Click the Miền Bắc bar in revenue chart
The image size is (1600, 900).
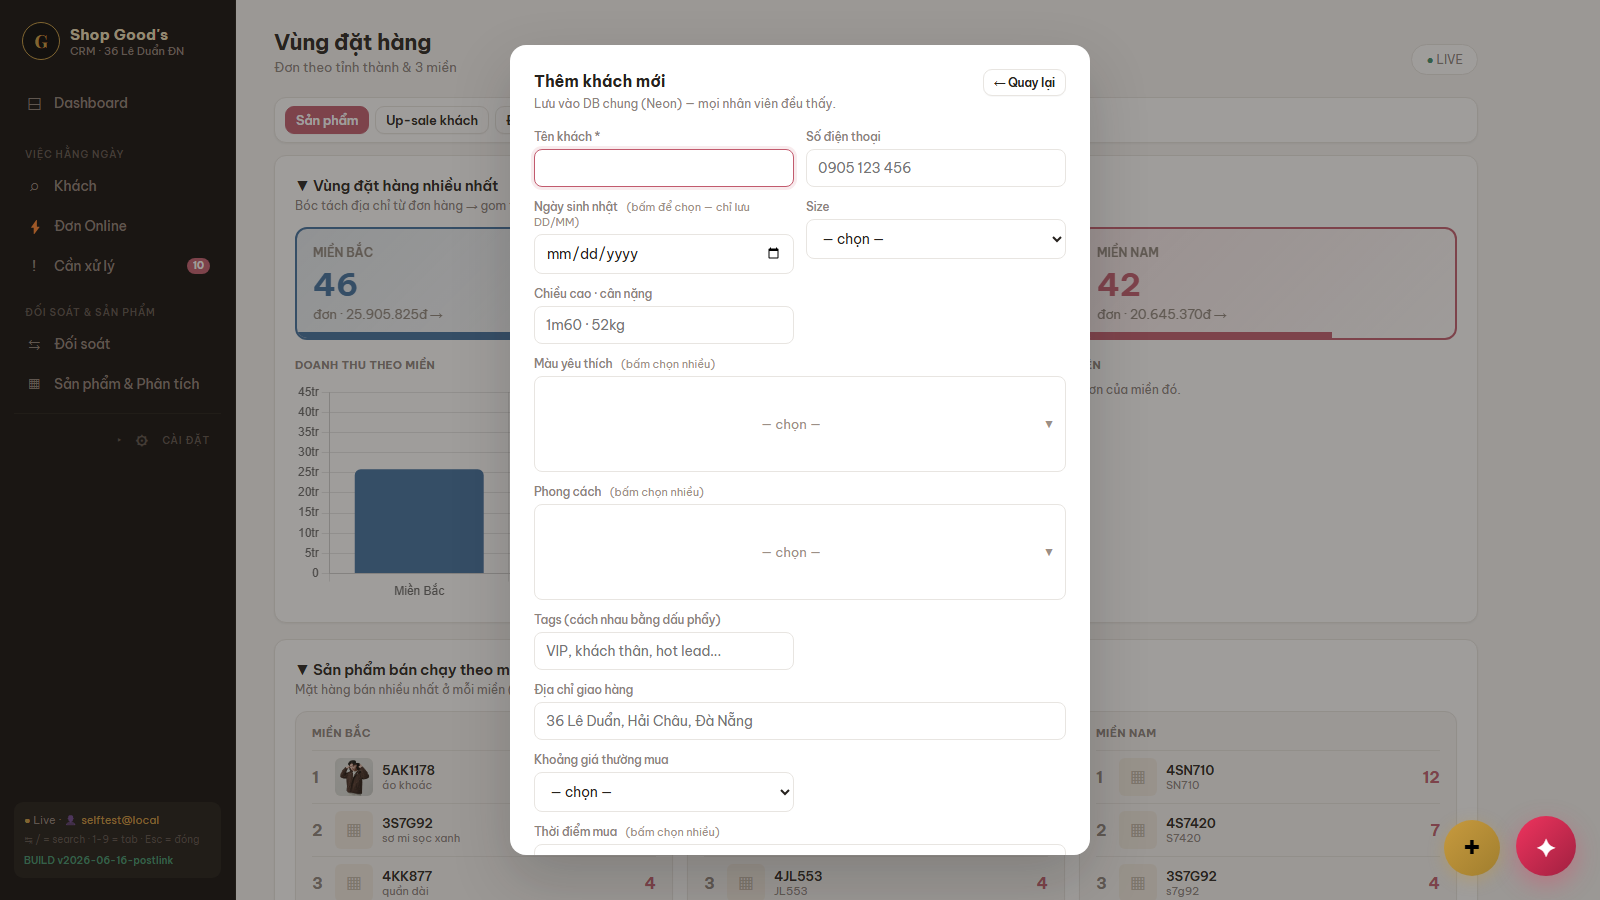click(x=419, y=521)
